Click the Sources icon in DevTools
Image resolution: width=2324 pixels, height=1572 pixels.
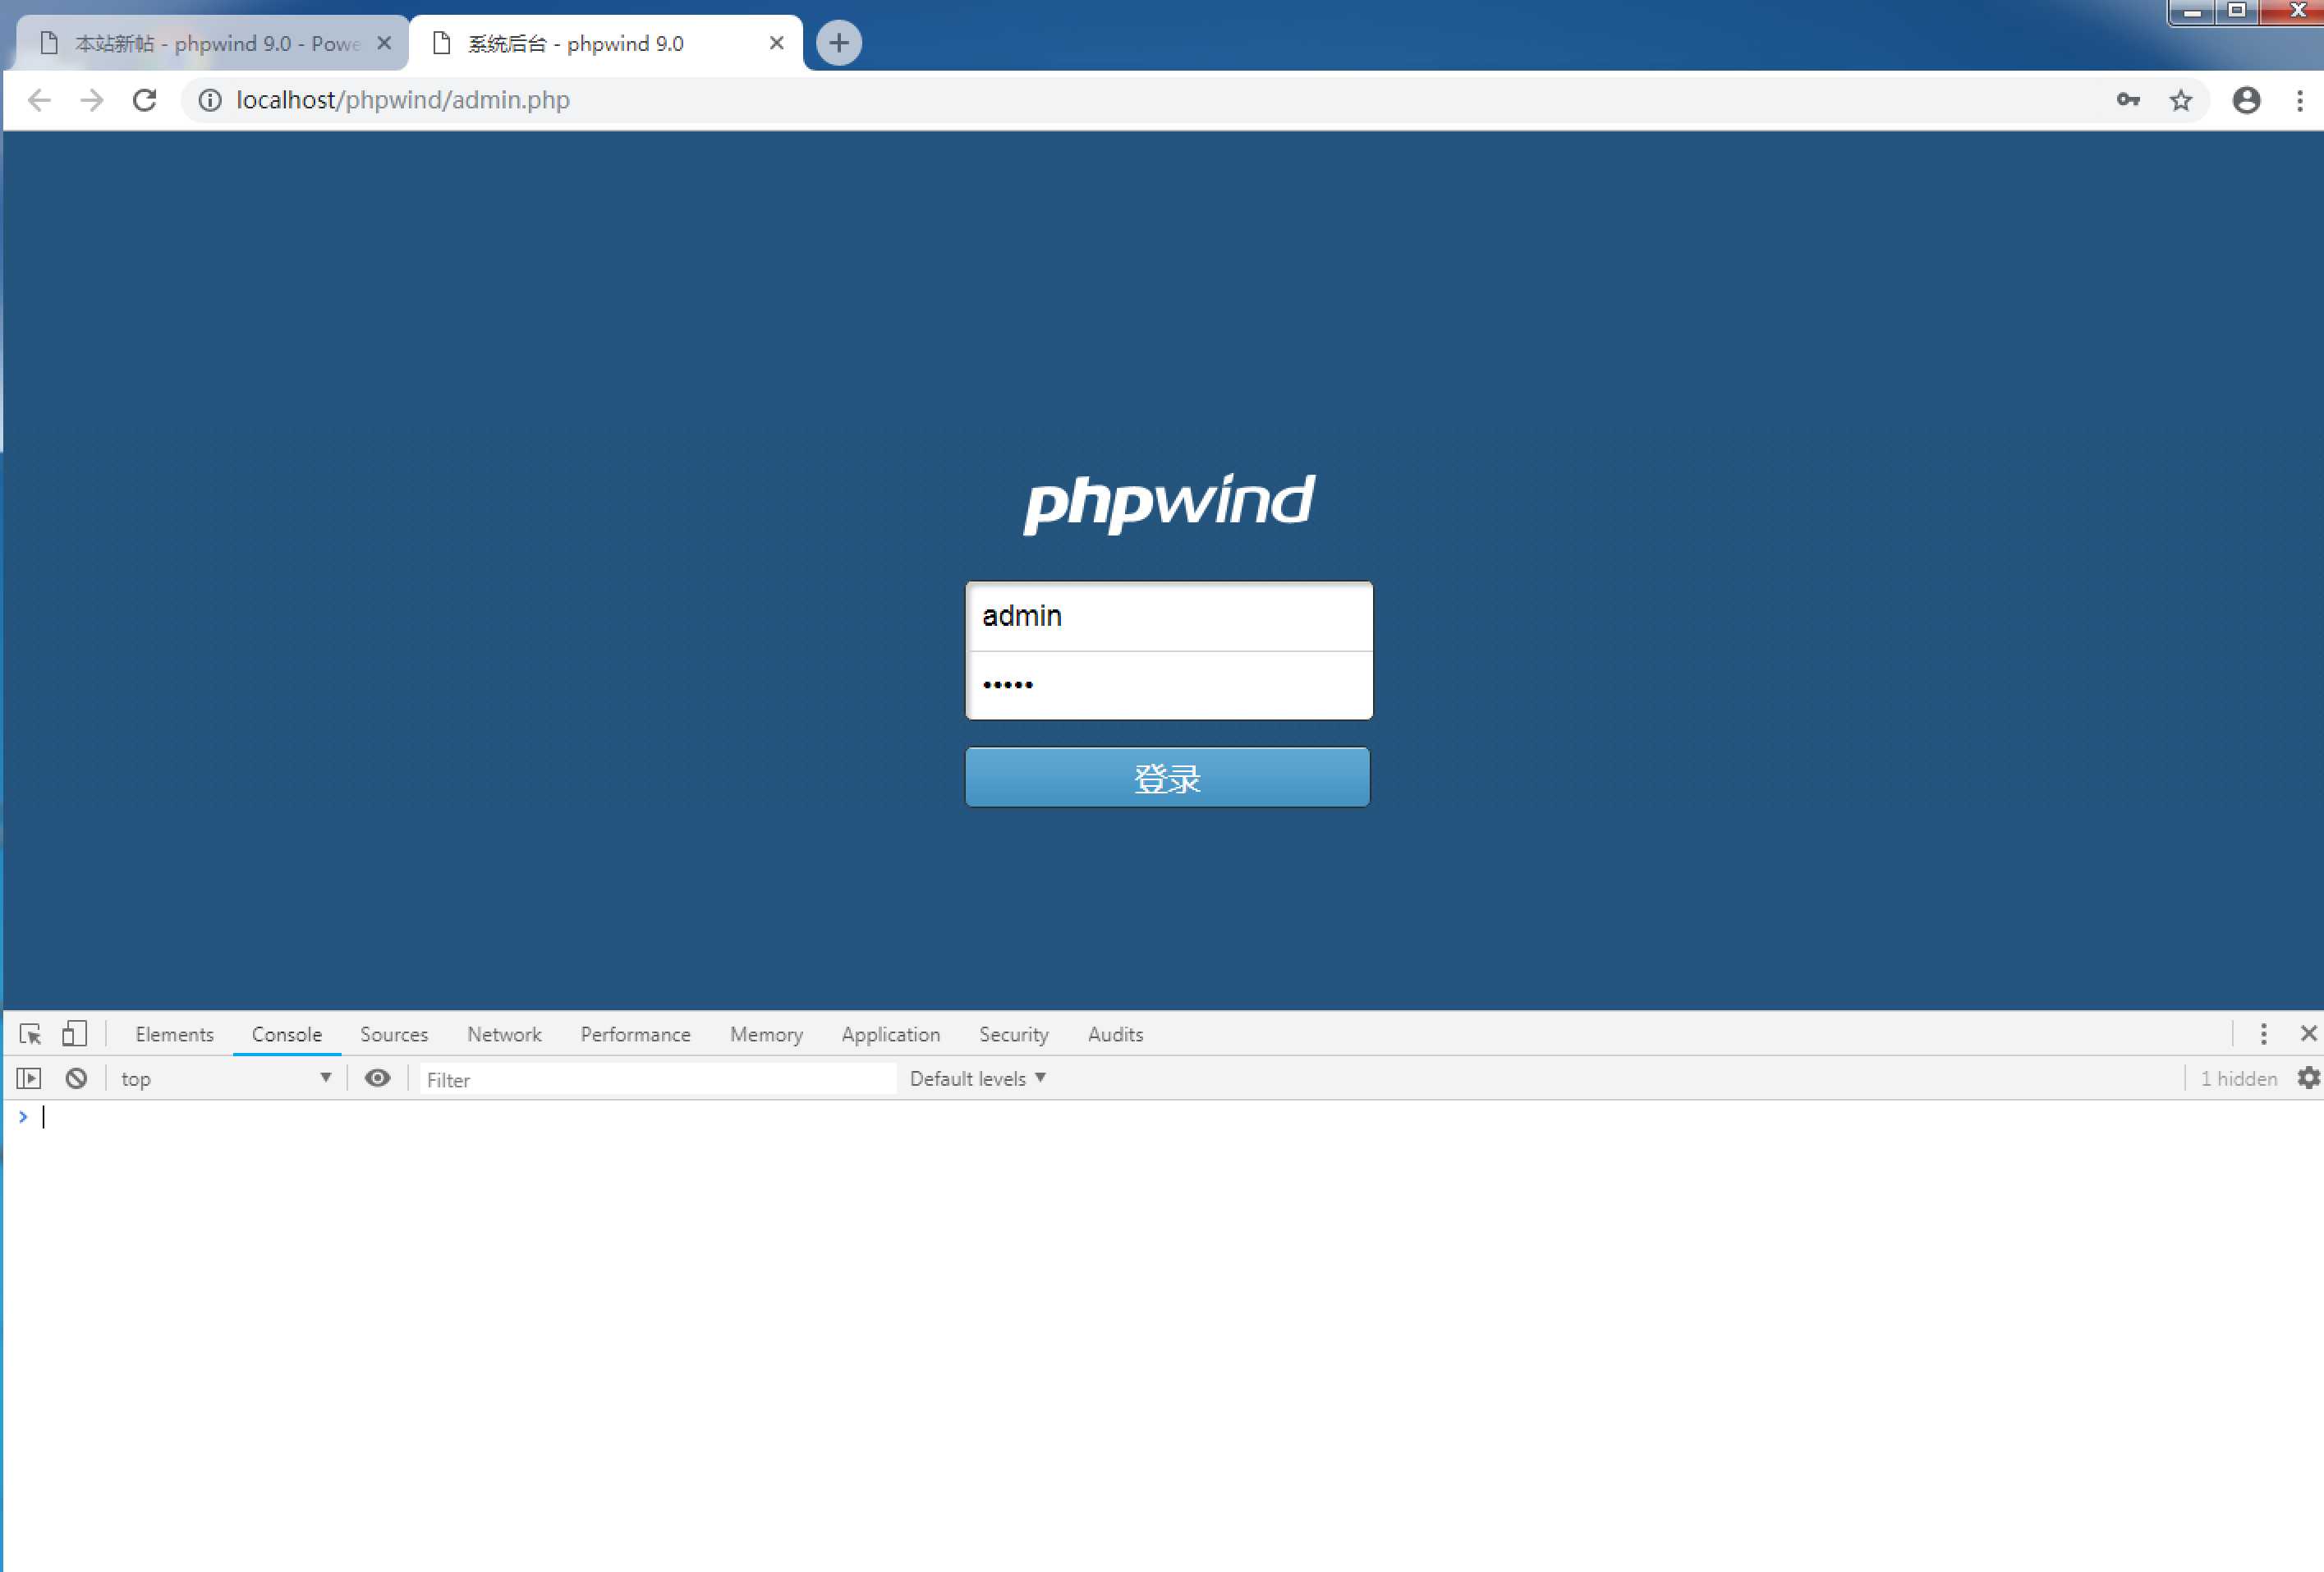[x=393, y=1033]
